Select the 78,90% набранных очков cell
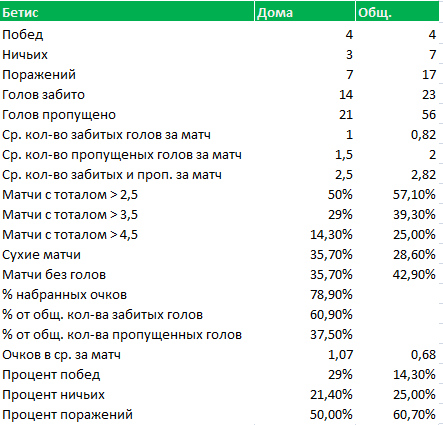 [x=305, y=294]
